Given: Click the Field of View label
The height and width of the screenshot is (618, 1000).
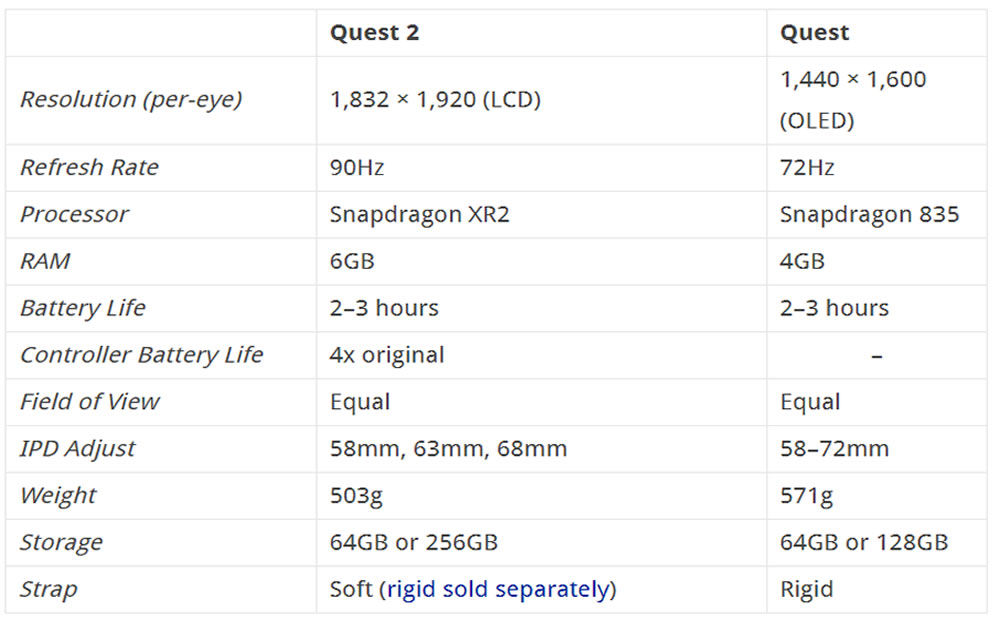Looking at the screenshot, I should click(89, 402).
